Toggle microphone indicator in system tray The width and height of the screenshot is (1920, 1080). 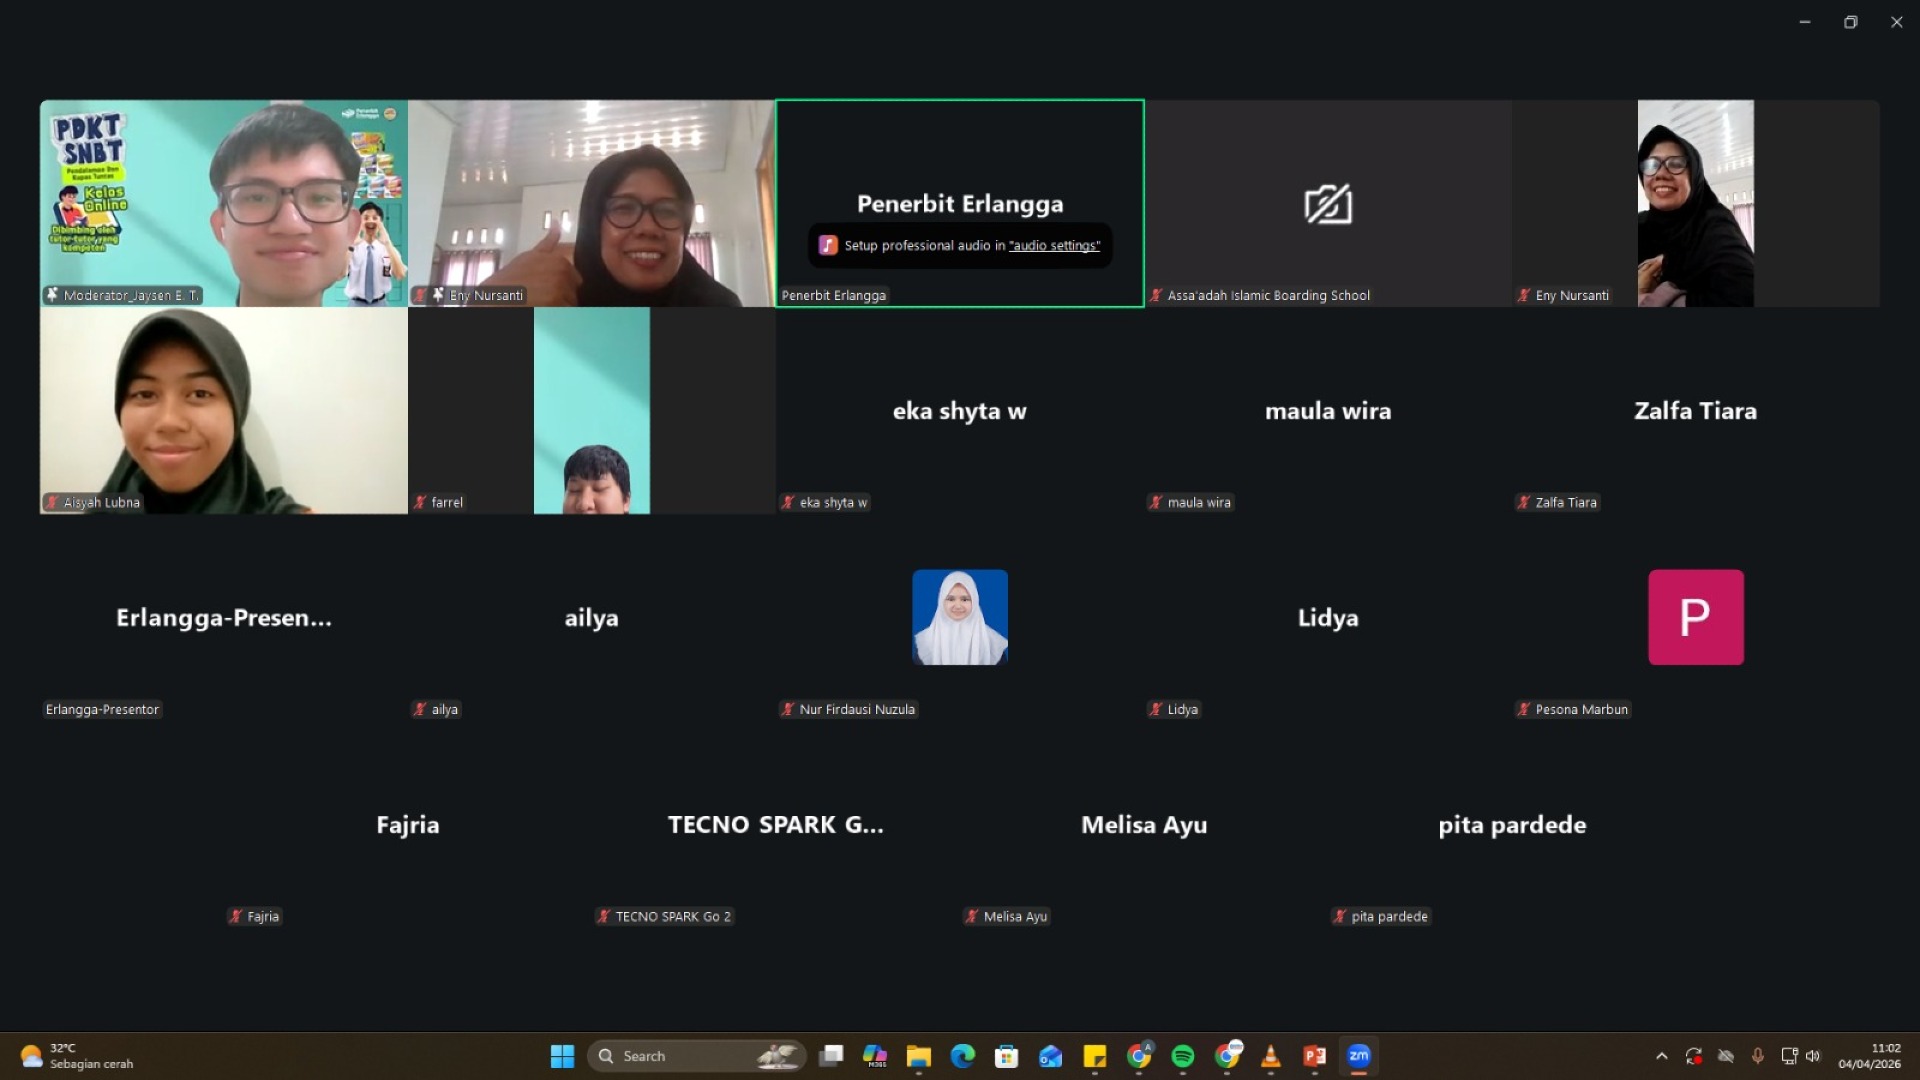pyautogui.click(x=1757, y=1056)
